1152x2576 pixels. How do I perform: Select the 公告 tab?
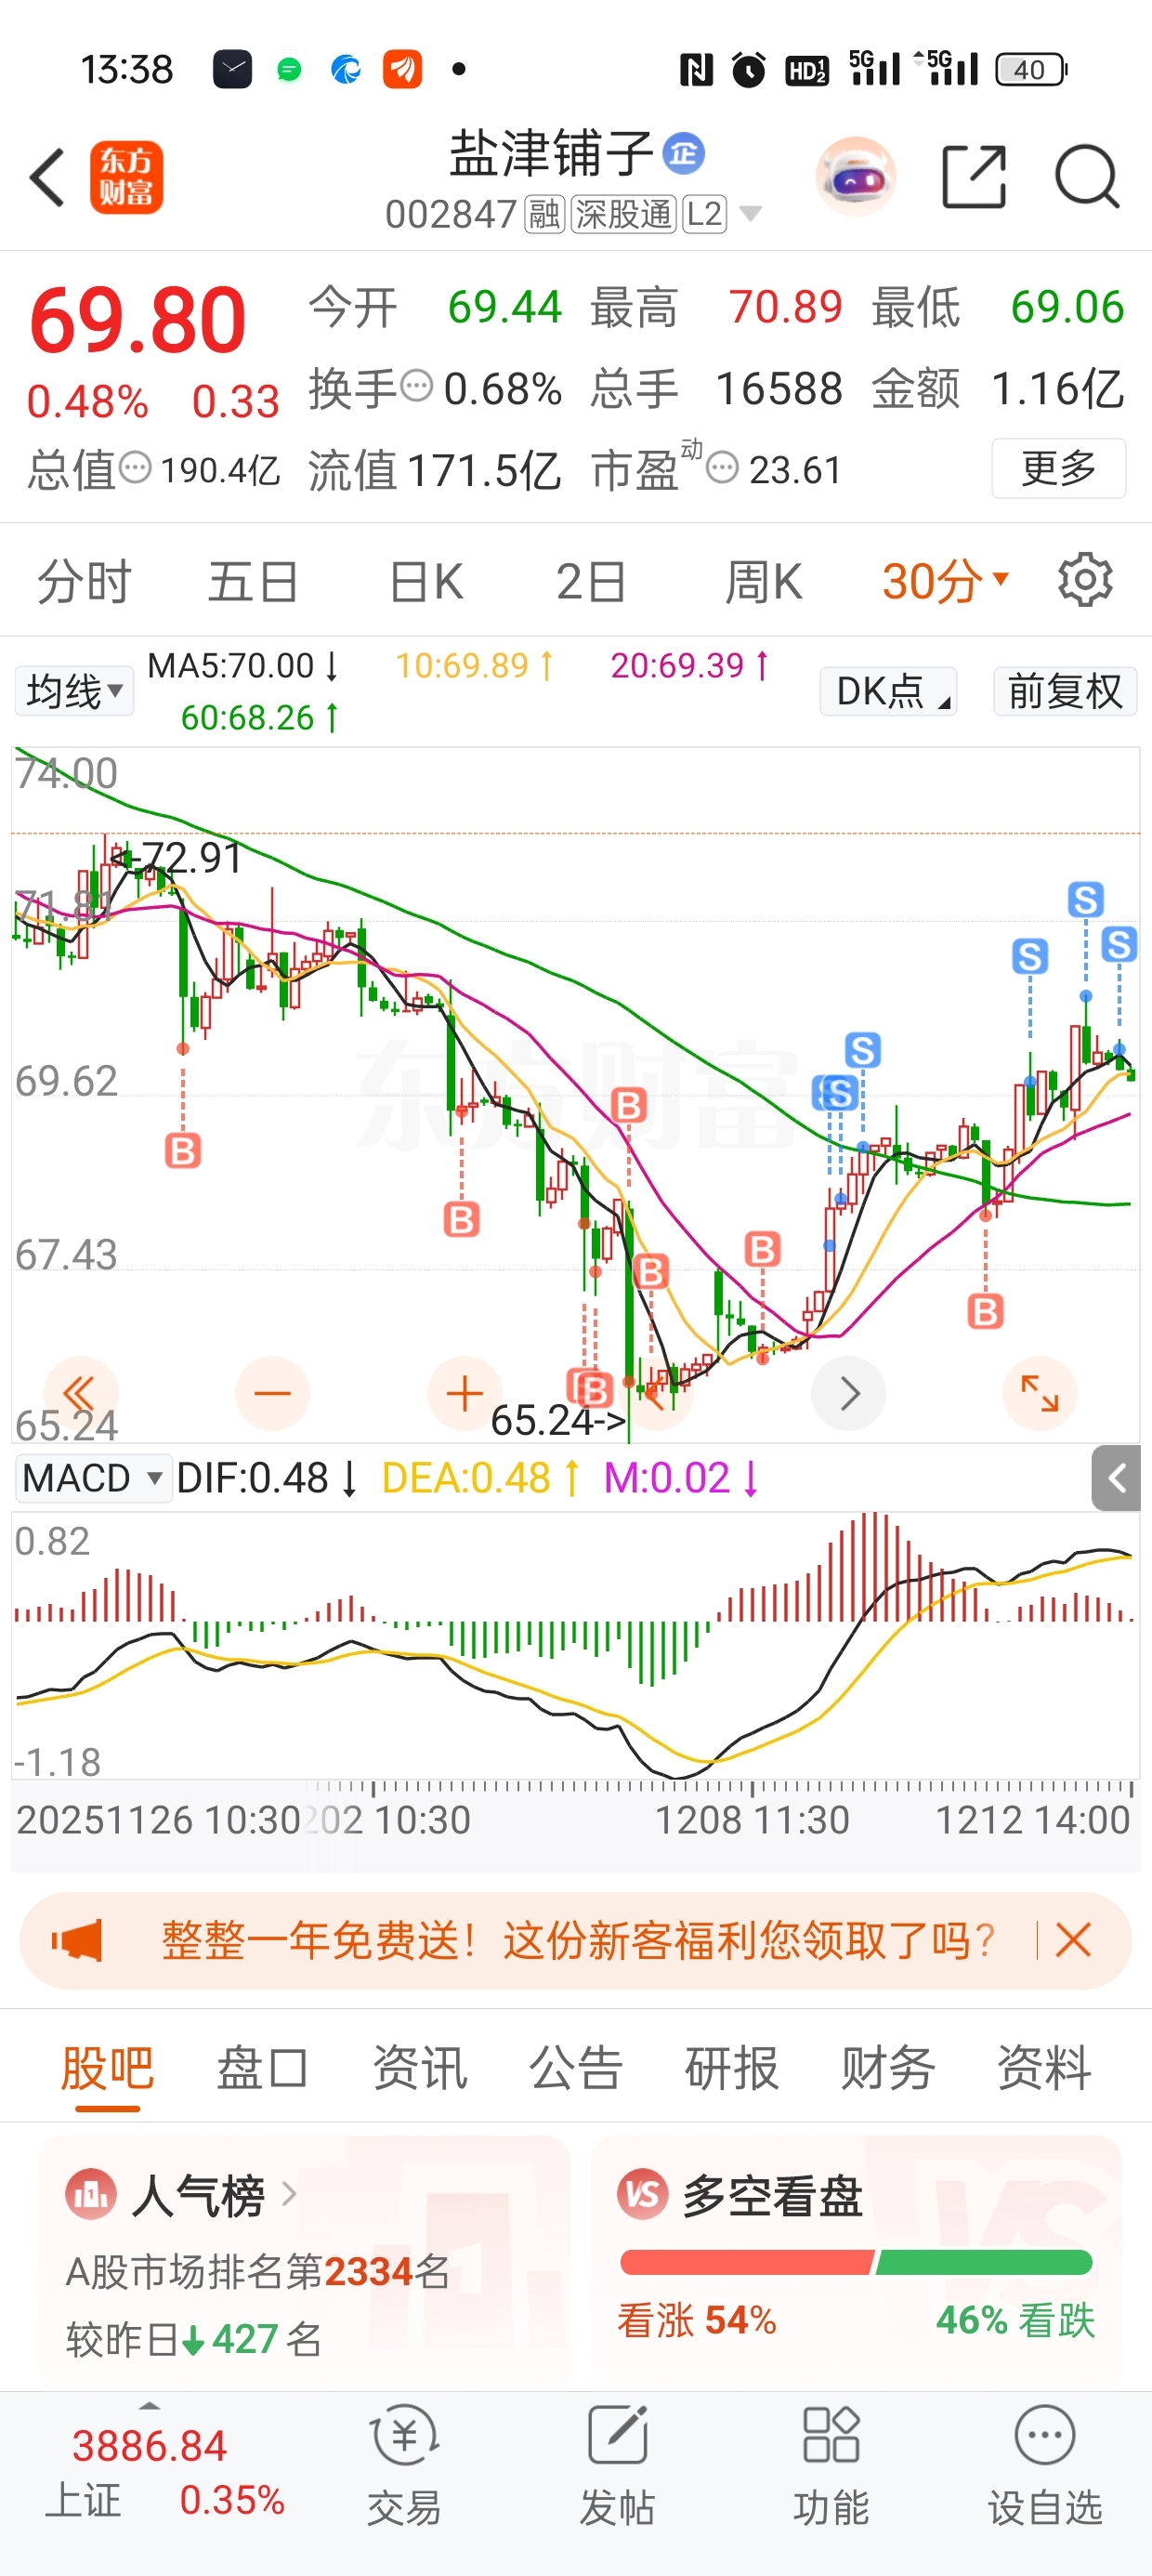576,2068
